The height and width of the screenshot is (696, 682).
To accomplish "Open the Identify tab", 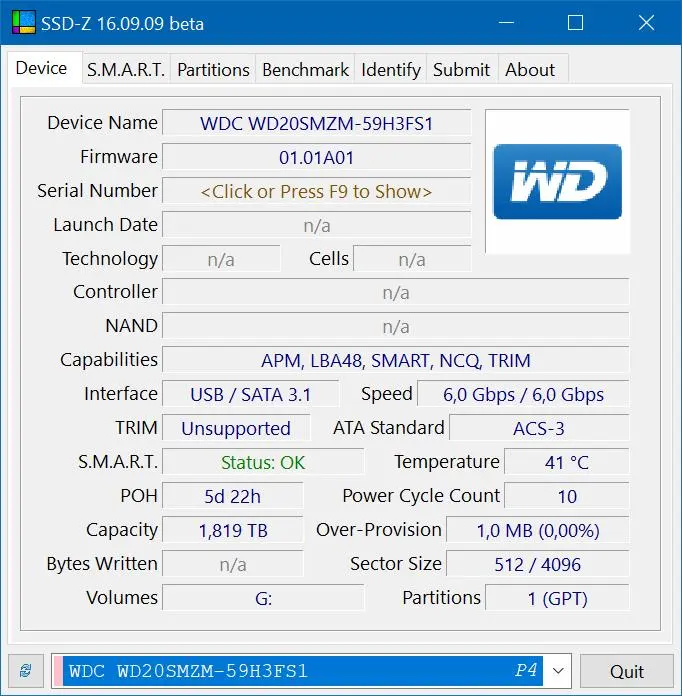I will click(391, 70).
